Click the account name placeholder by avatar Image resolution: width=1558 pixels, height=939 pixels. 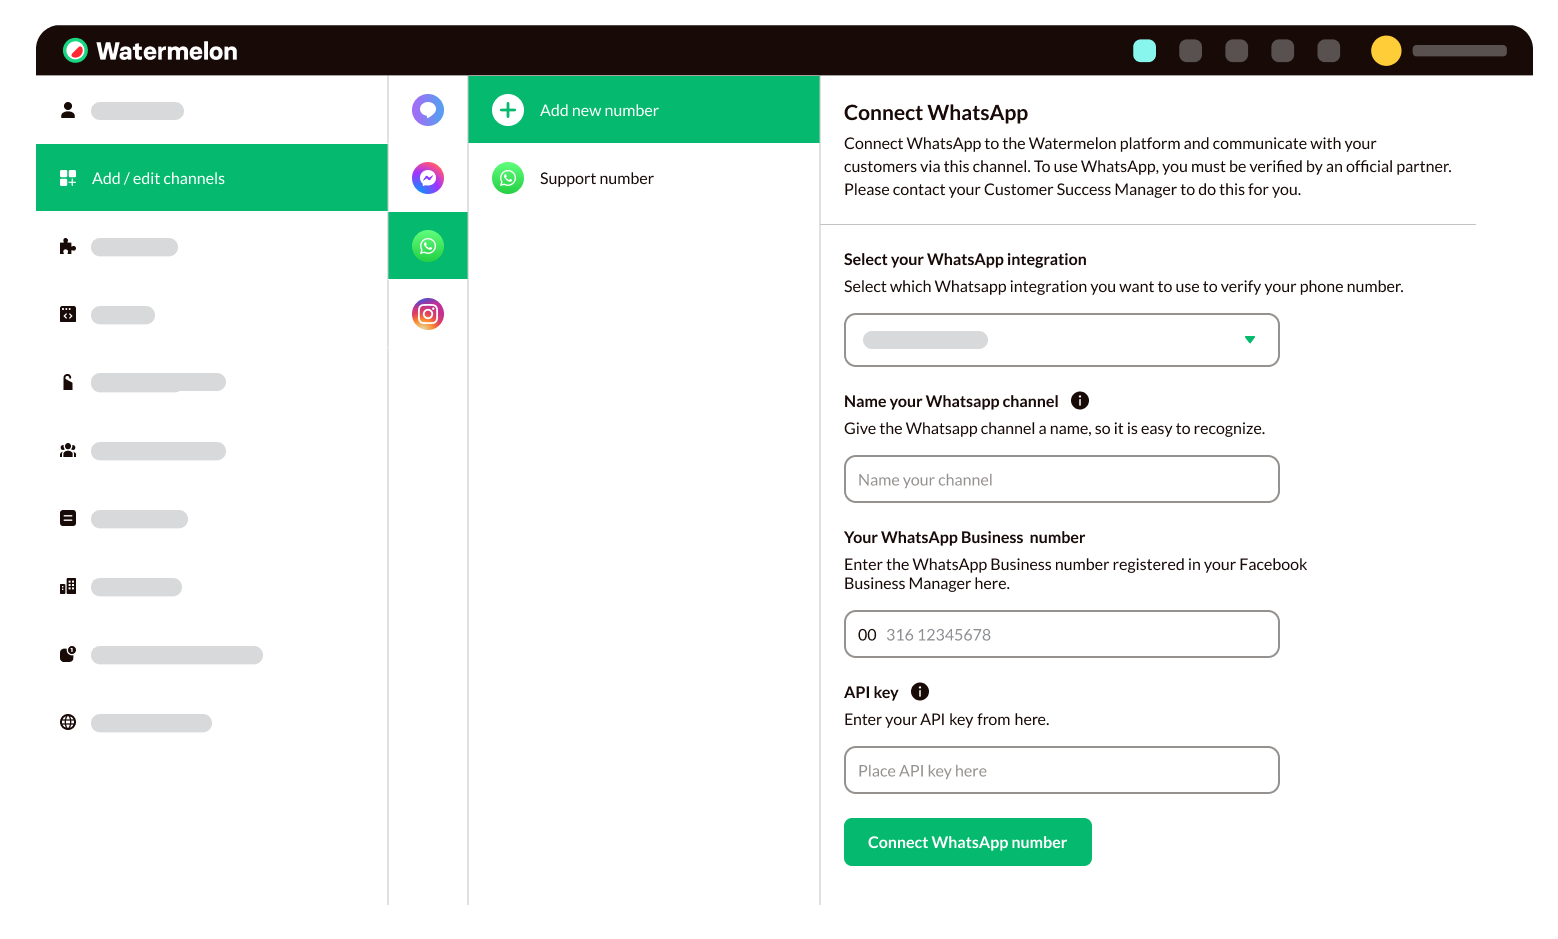click(1459, 50)
